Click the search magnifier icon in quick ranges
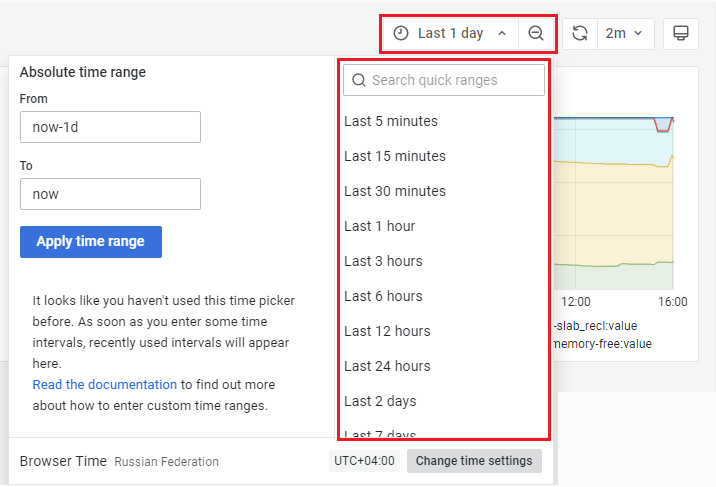 click(359, 80)
